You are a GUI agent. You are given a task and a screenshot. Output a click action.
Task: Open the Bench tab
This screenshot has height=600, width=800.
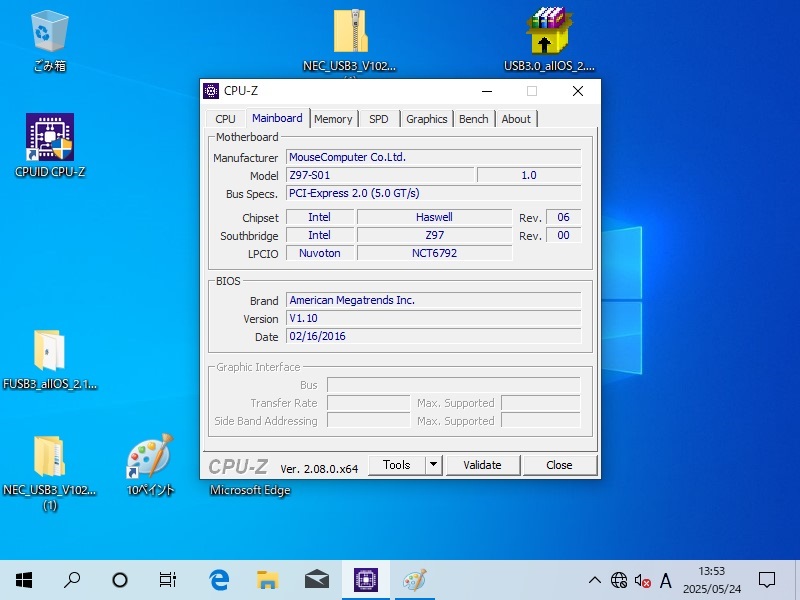(x=473, y=119)
